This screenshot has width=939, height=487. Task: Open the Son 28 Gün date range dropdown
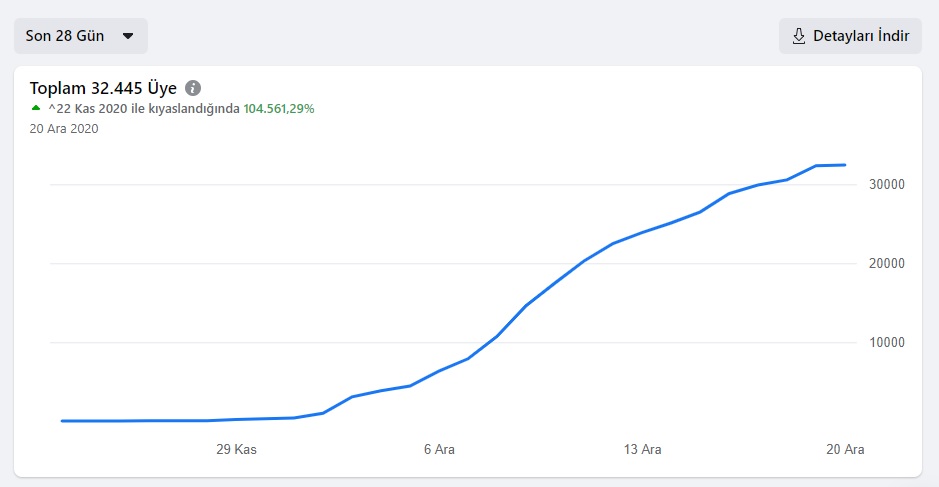tap(81, 36)
